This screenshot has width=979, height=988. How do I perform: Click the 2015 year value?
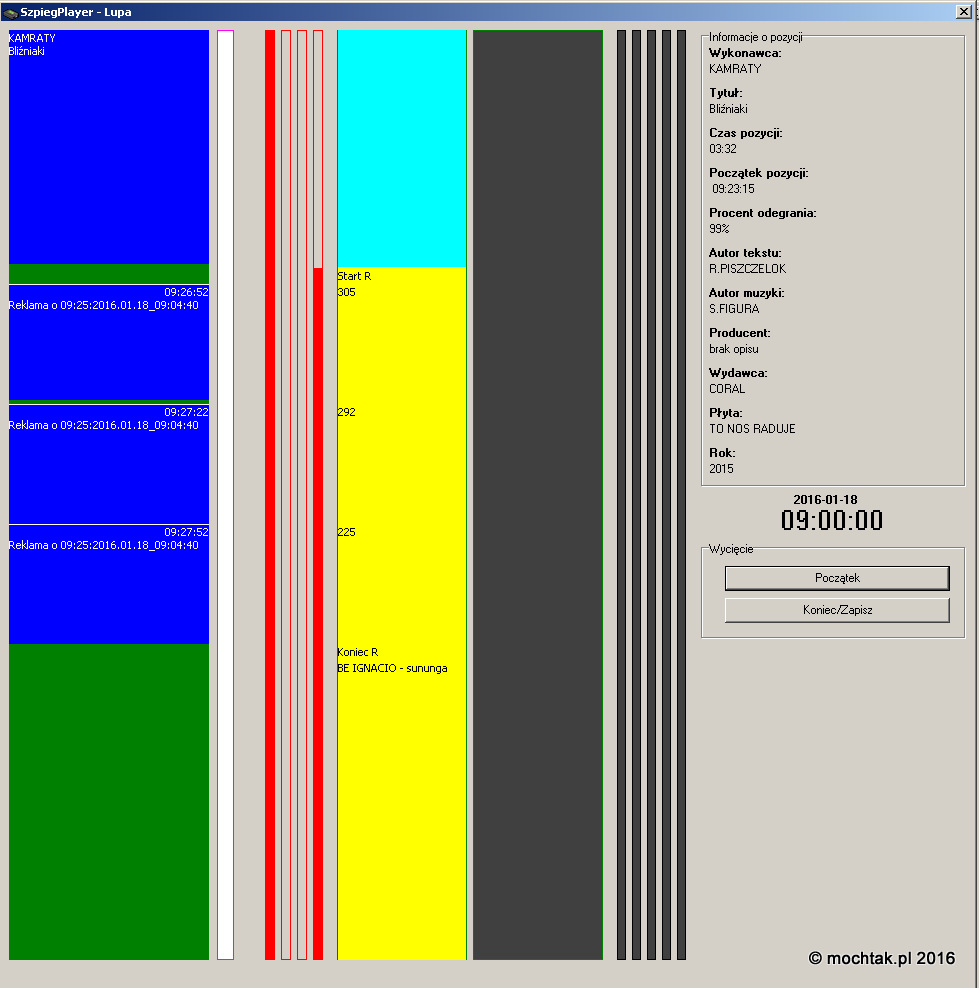coord(721,469)
